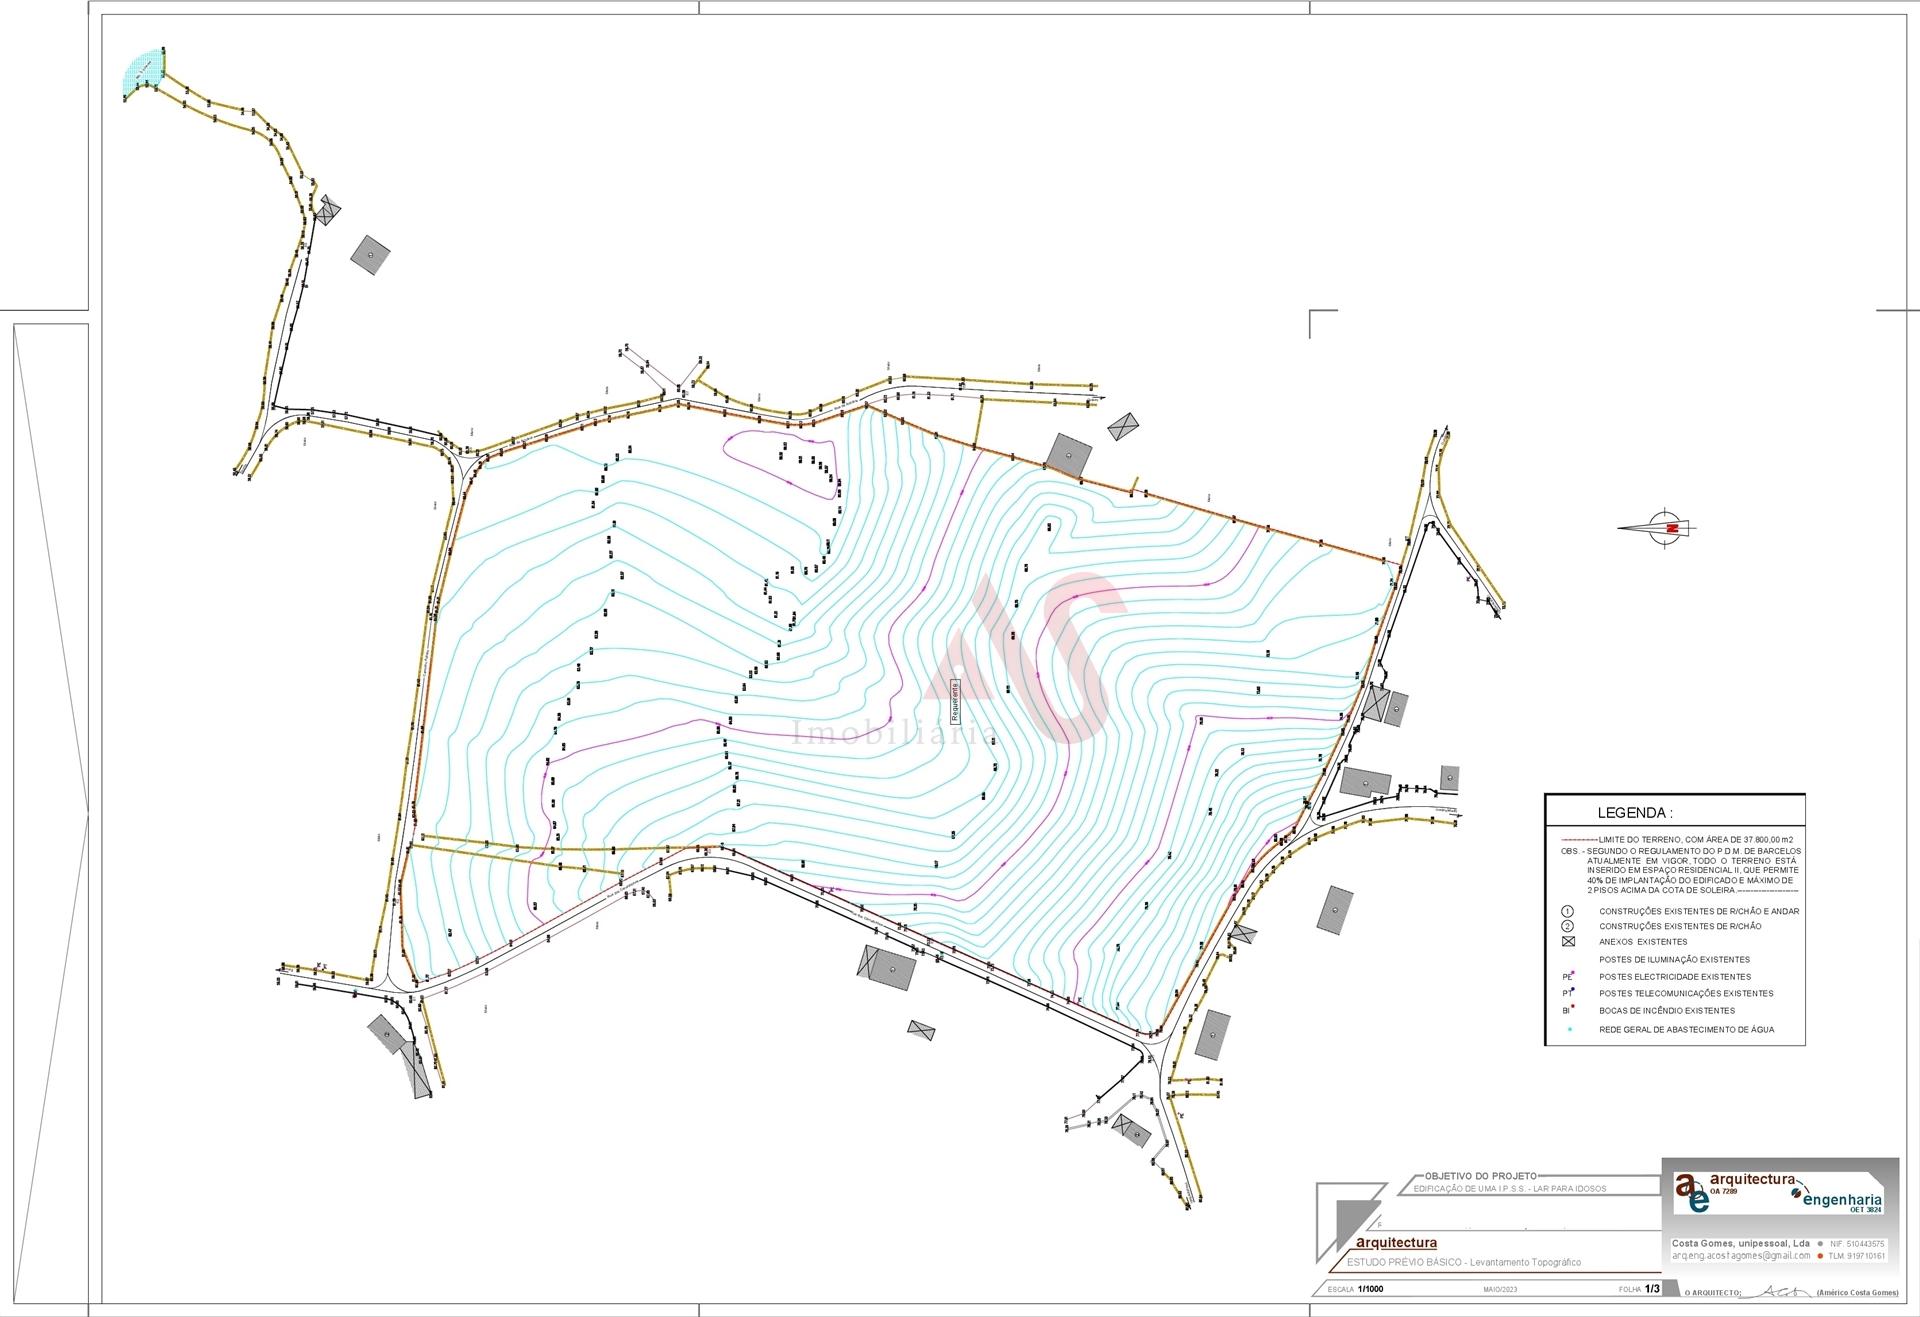
Task: Click 'OET 3824' registration number
Action: 1865,1210
